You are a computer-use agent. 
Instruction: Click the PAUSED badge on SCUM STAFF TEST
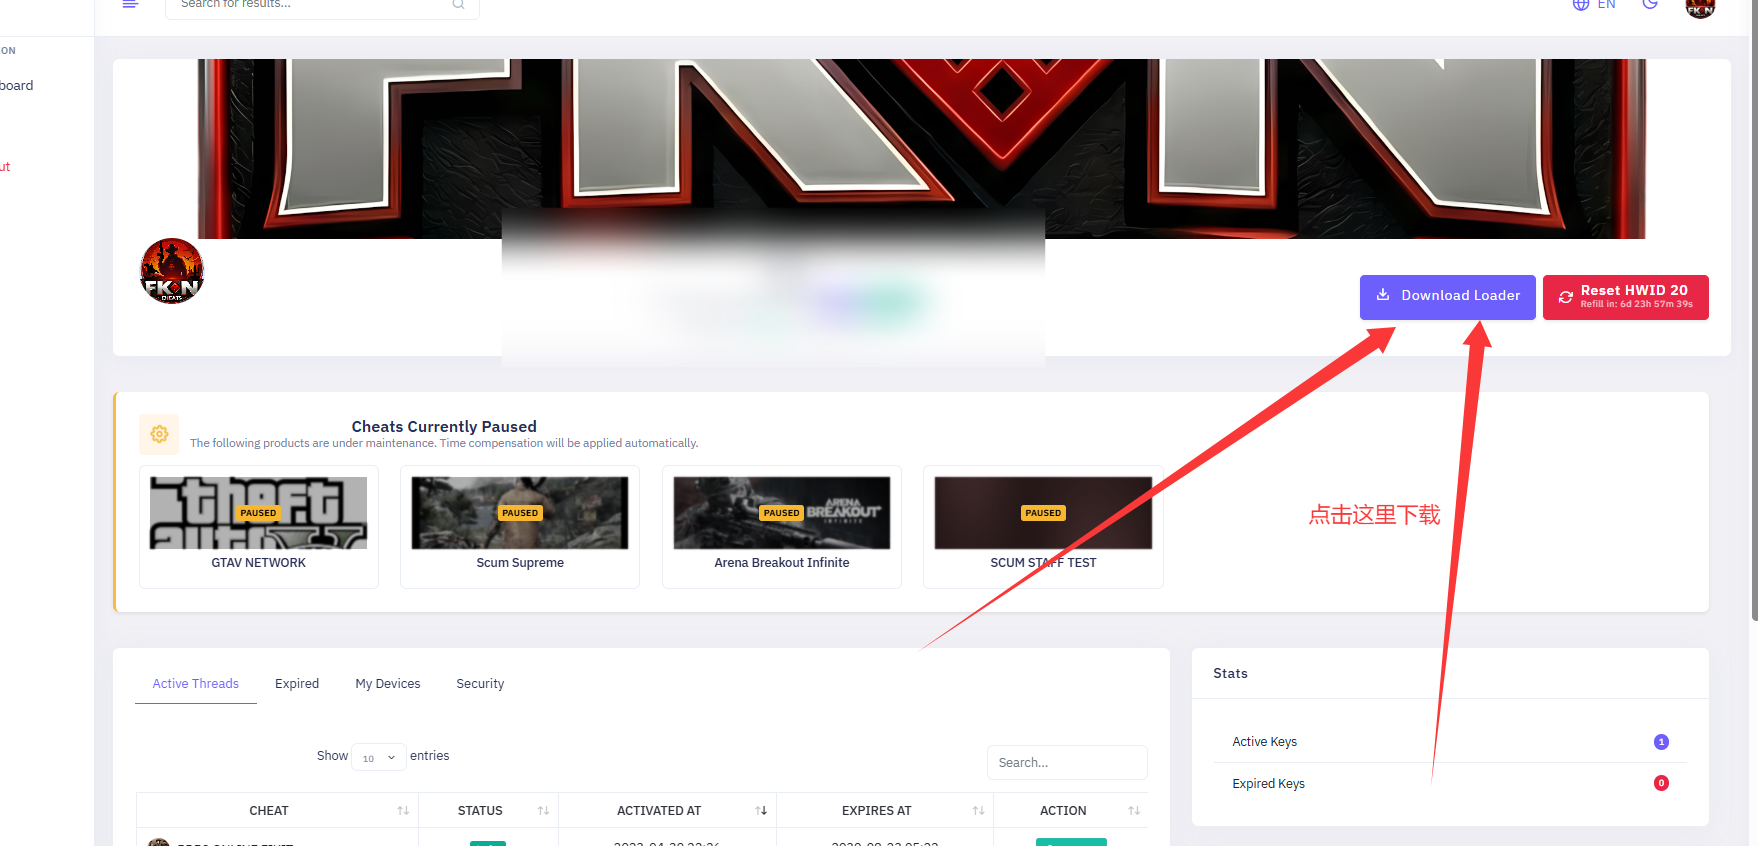tap(1043, 513)
